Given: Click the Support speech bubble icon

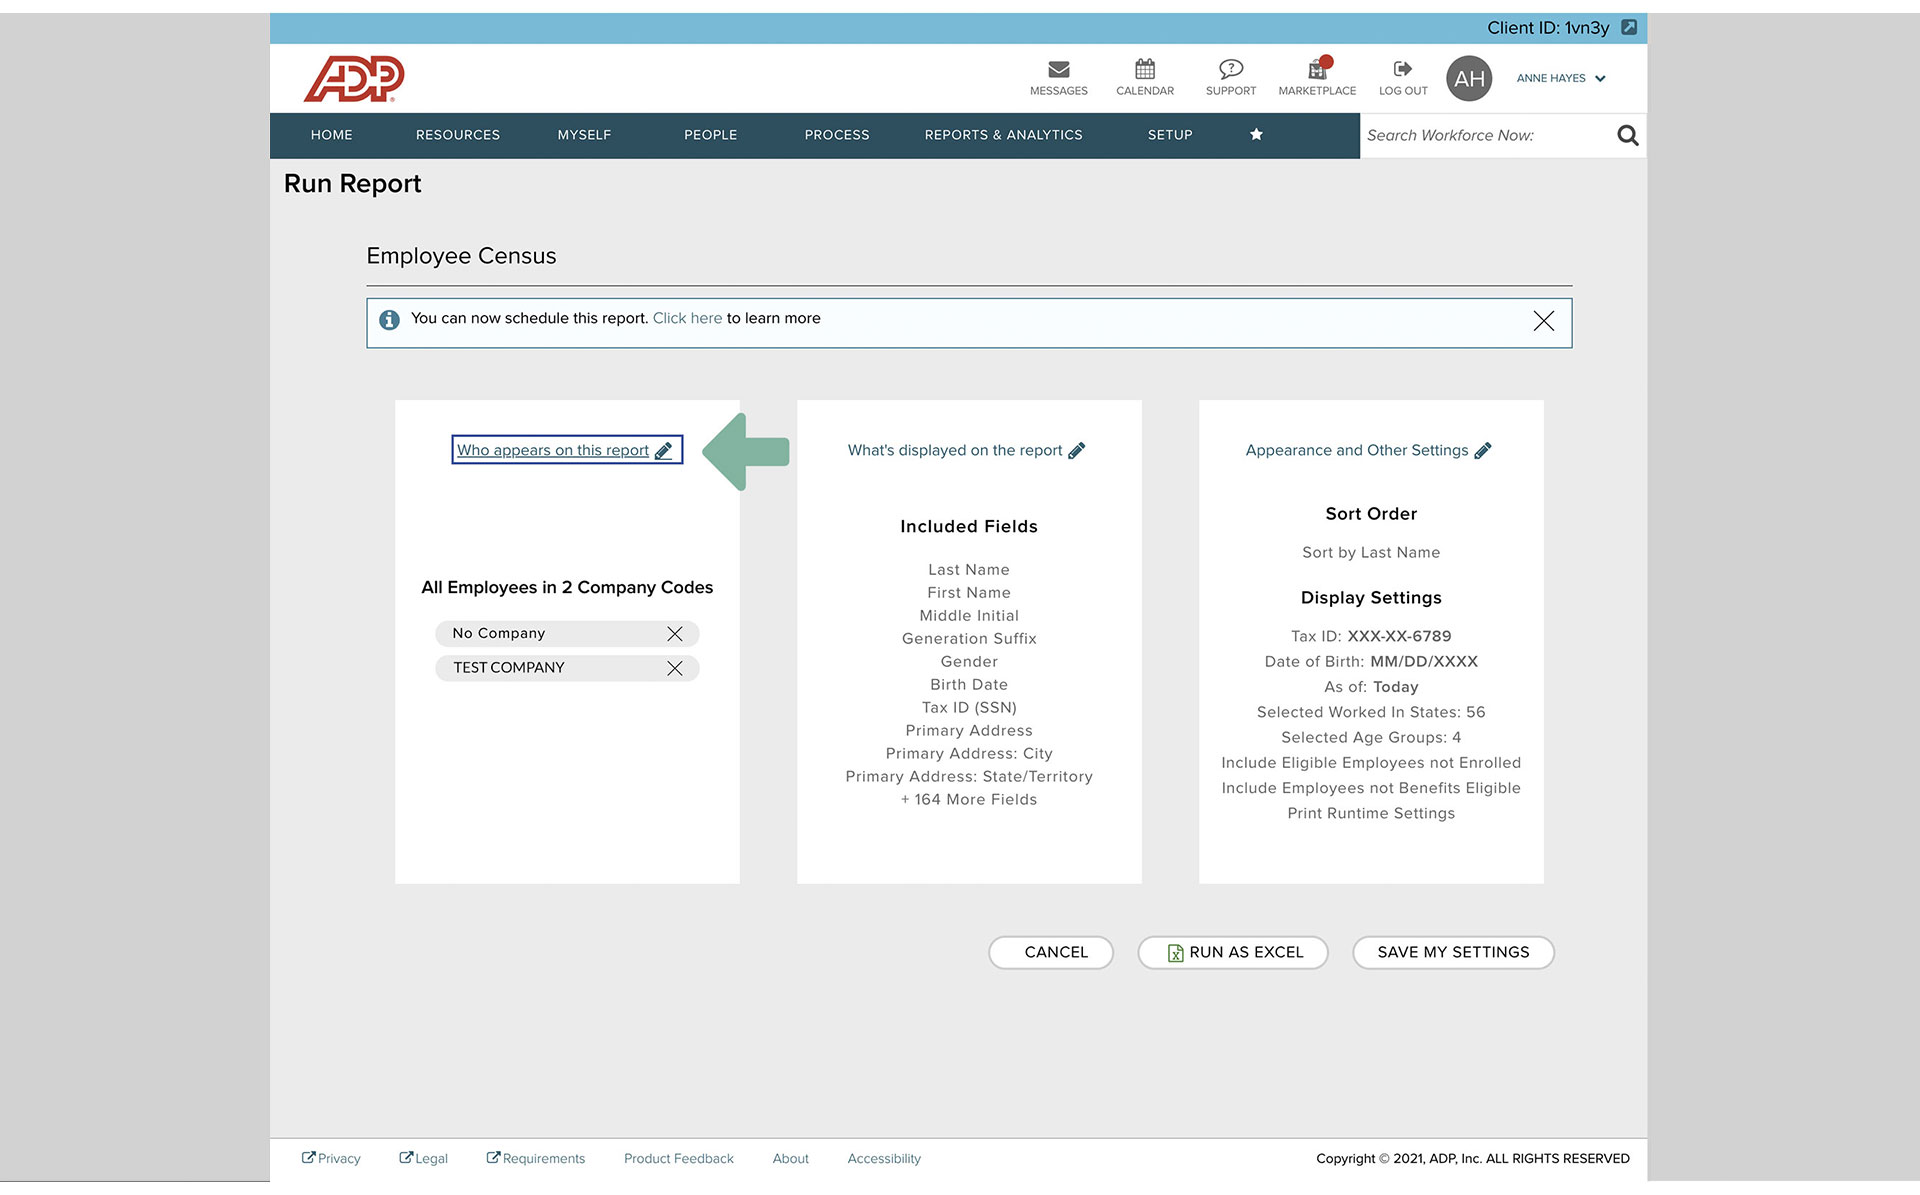Looking at the screenshot, I should [1230, 69].
